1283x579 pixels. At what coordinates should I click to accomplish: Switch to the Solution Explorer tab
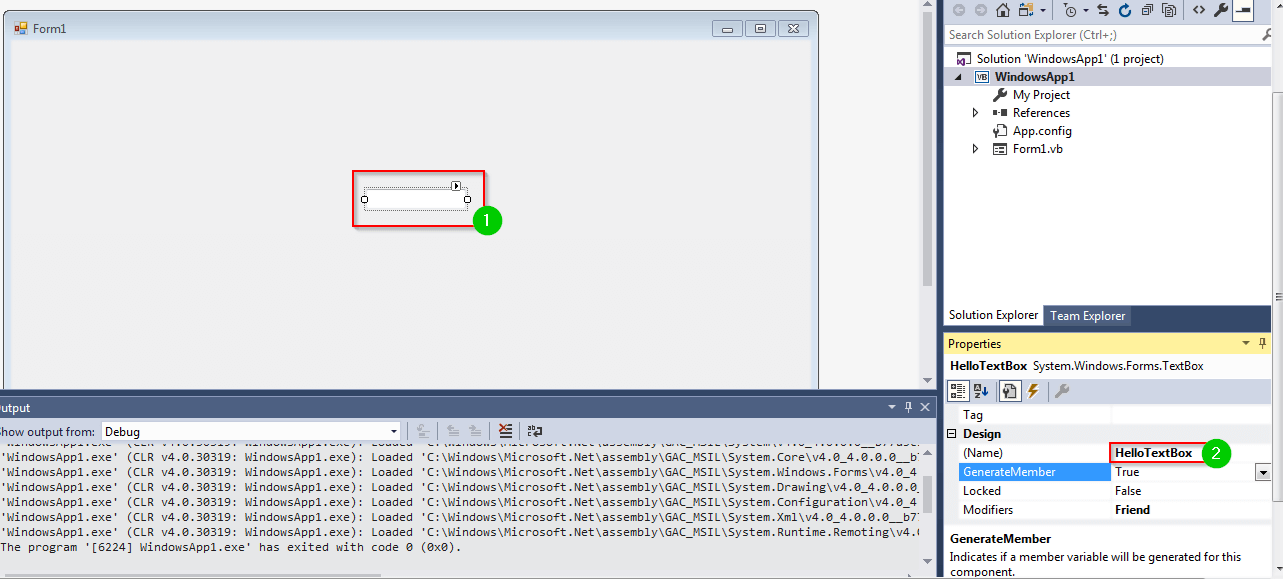(993, 315)
